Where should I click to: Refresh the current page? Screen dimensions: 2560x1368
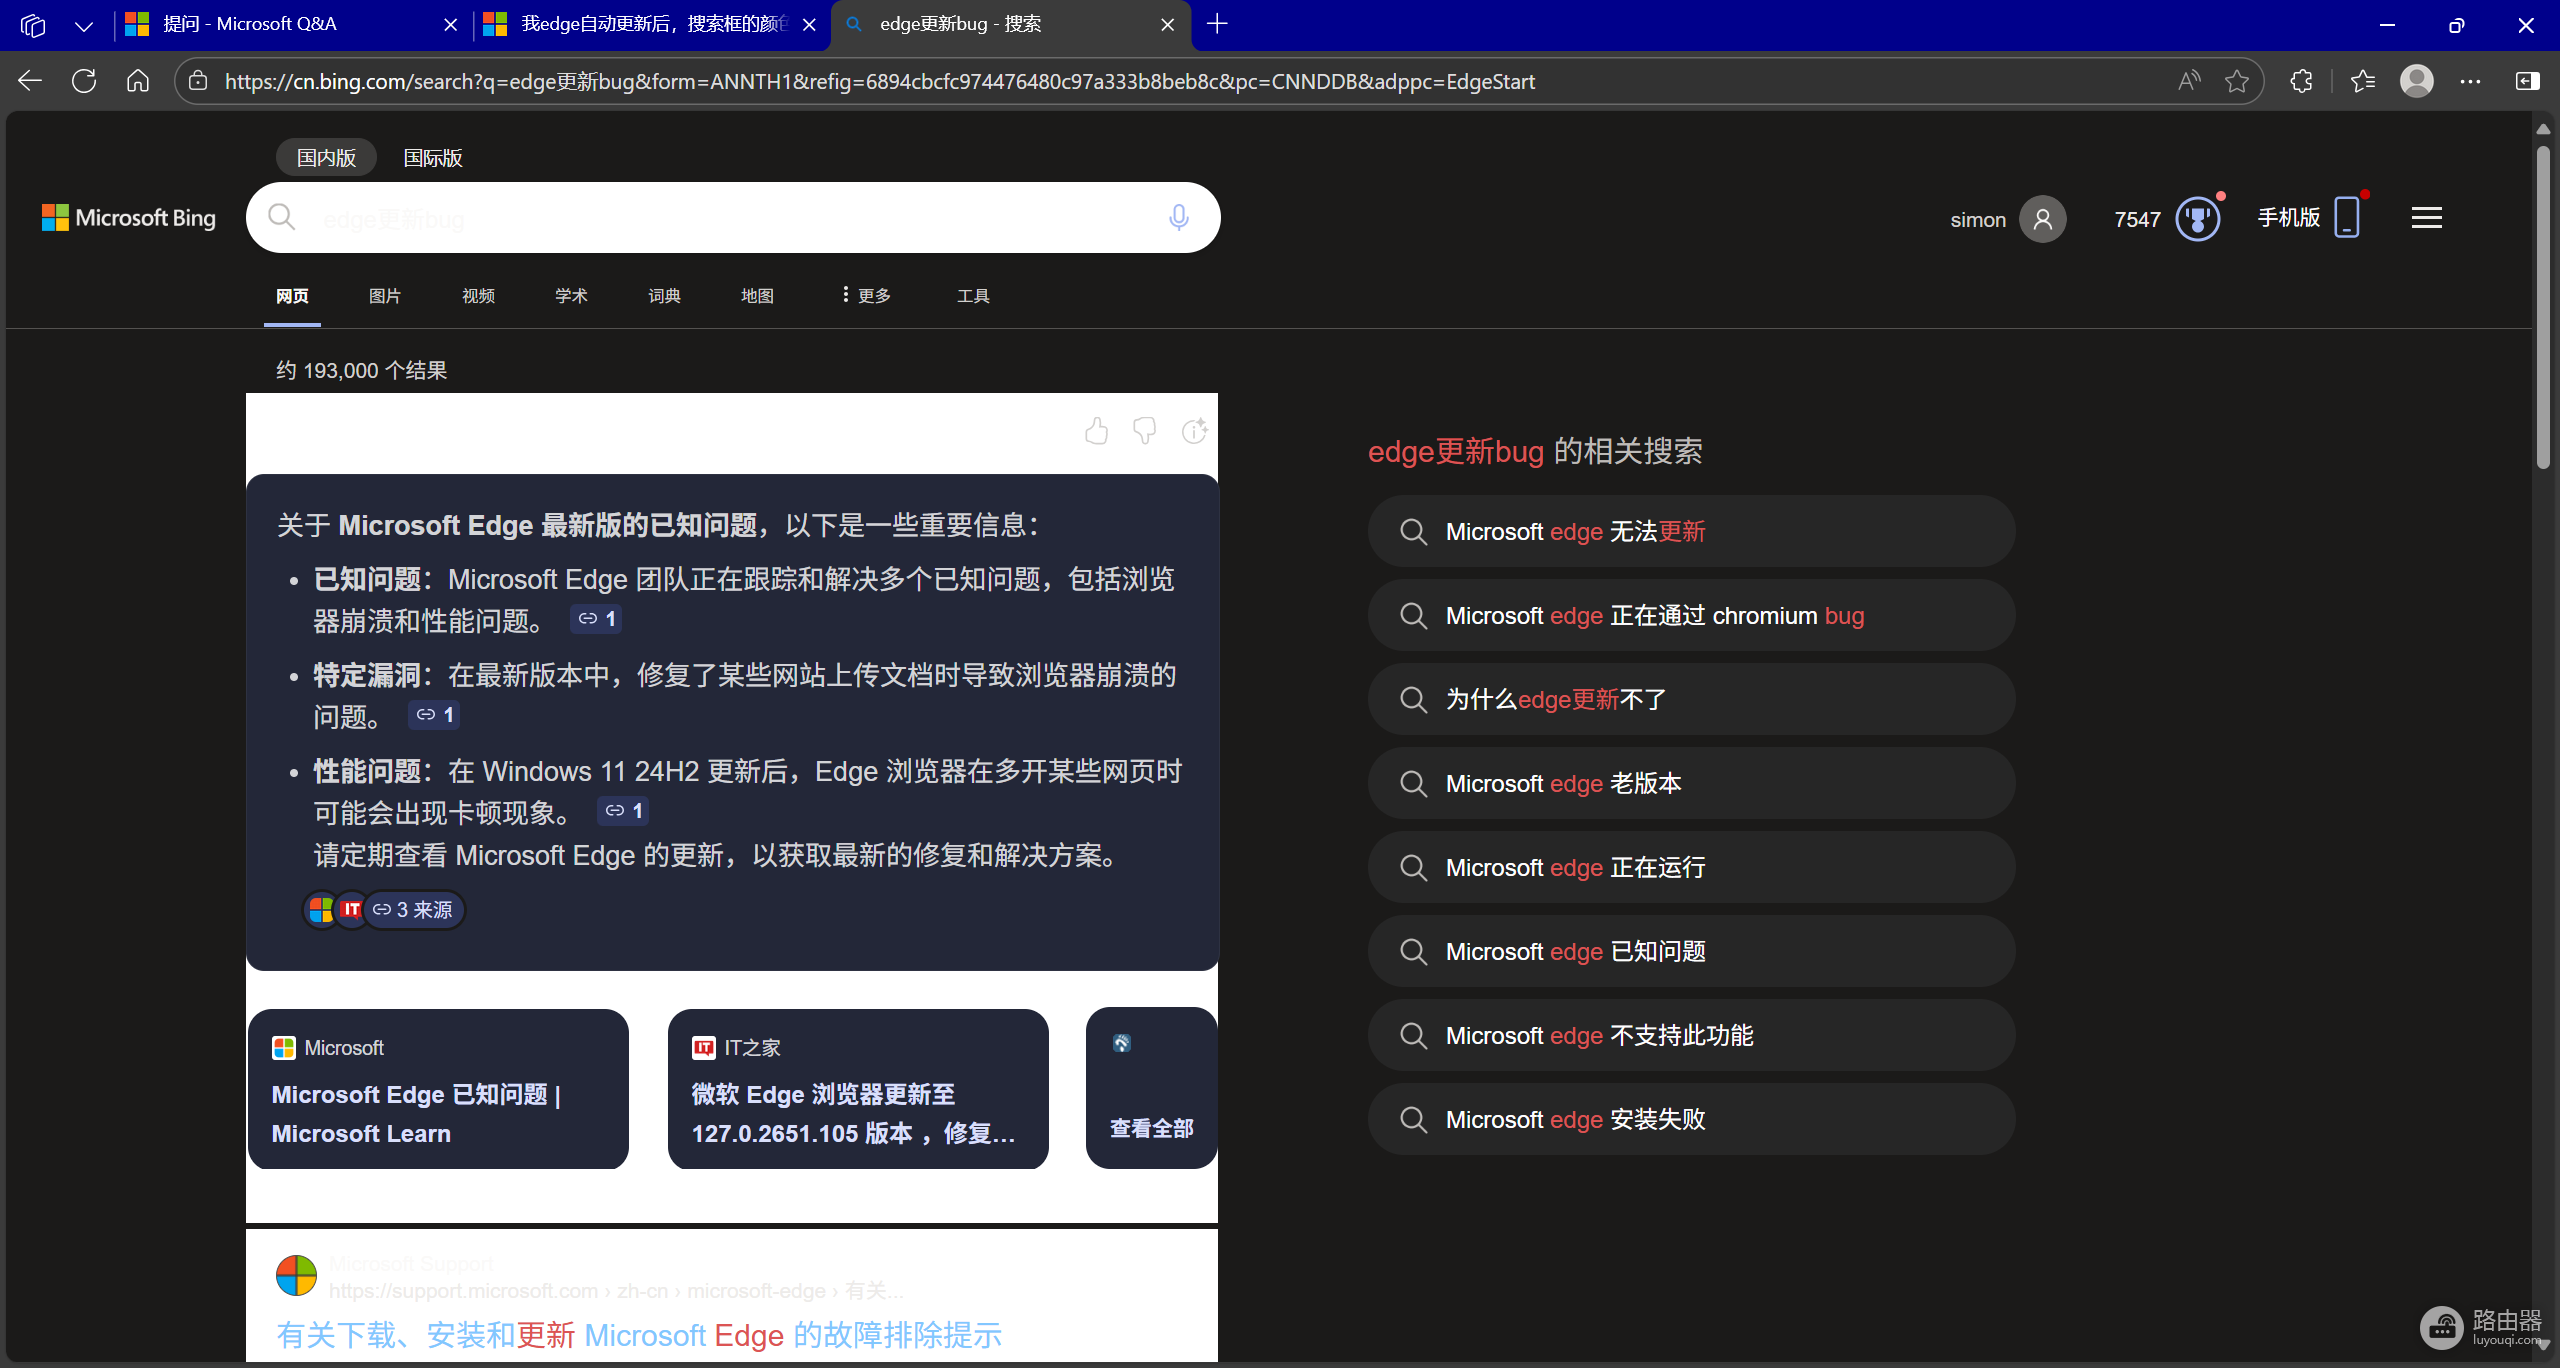pyautogui.click(x=84, y=81)
